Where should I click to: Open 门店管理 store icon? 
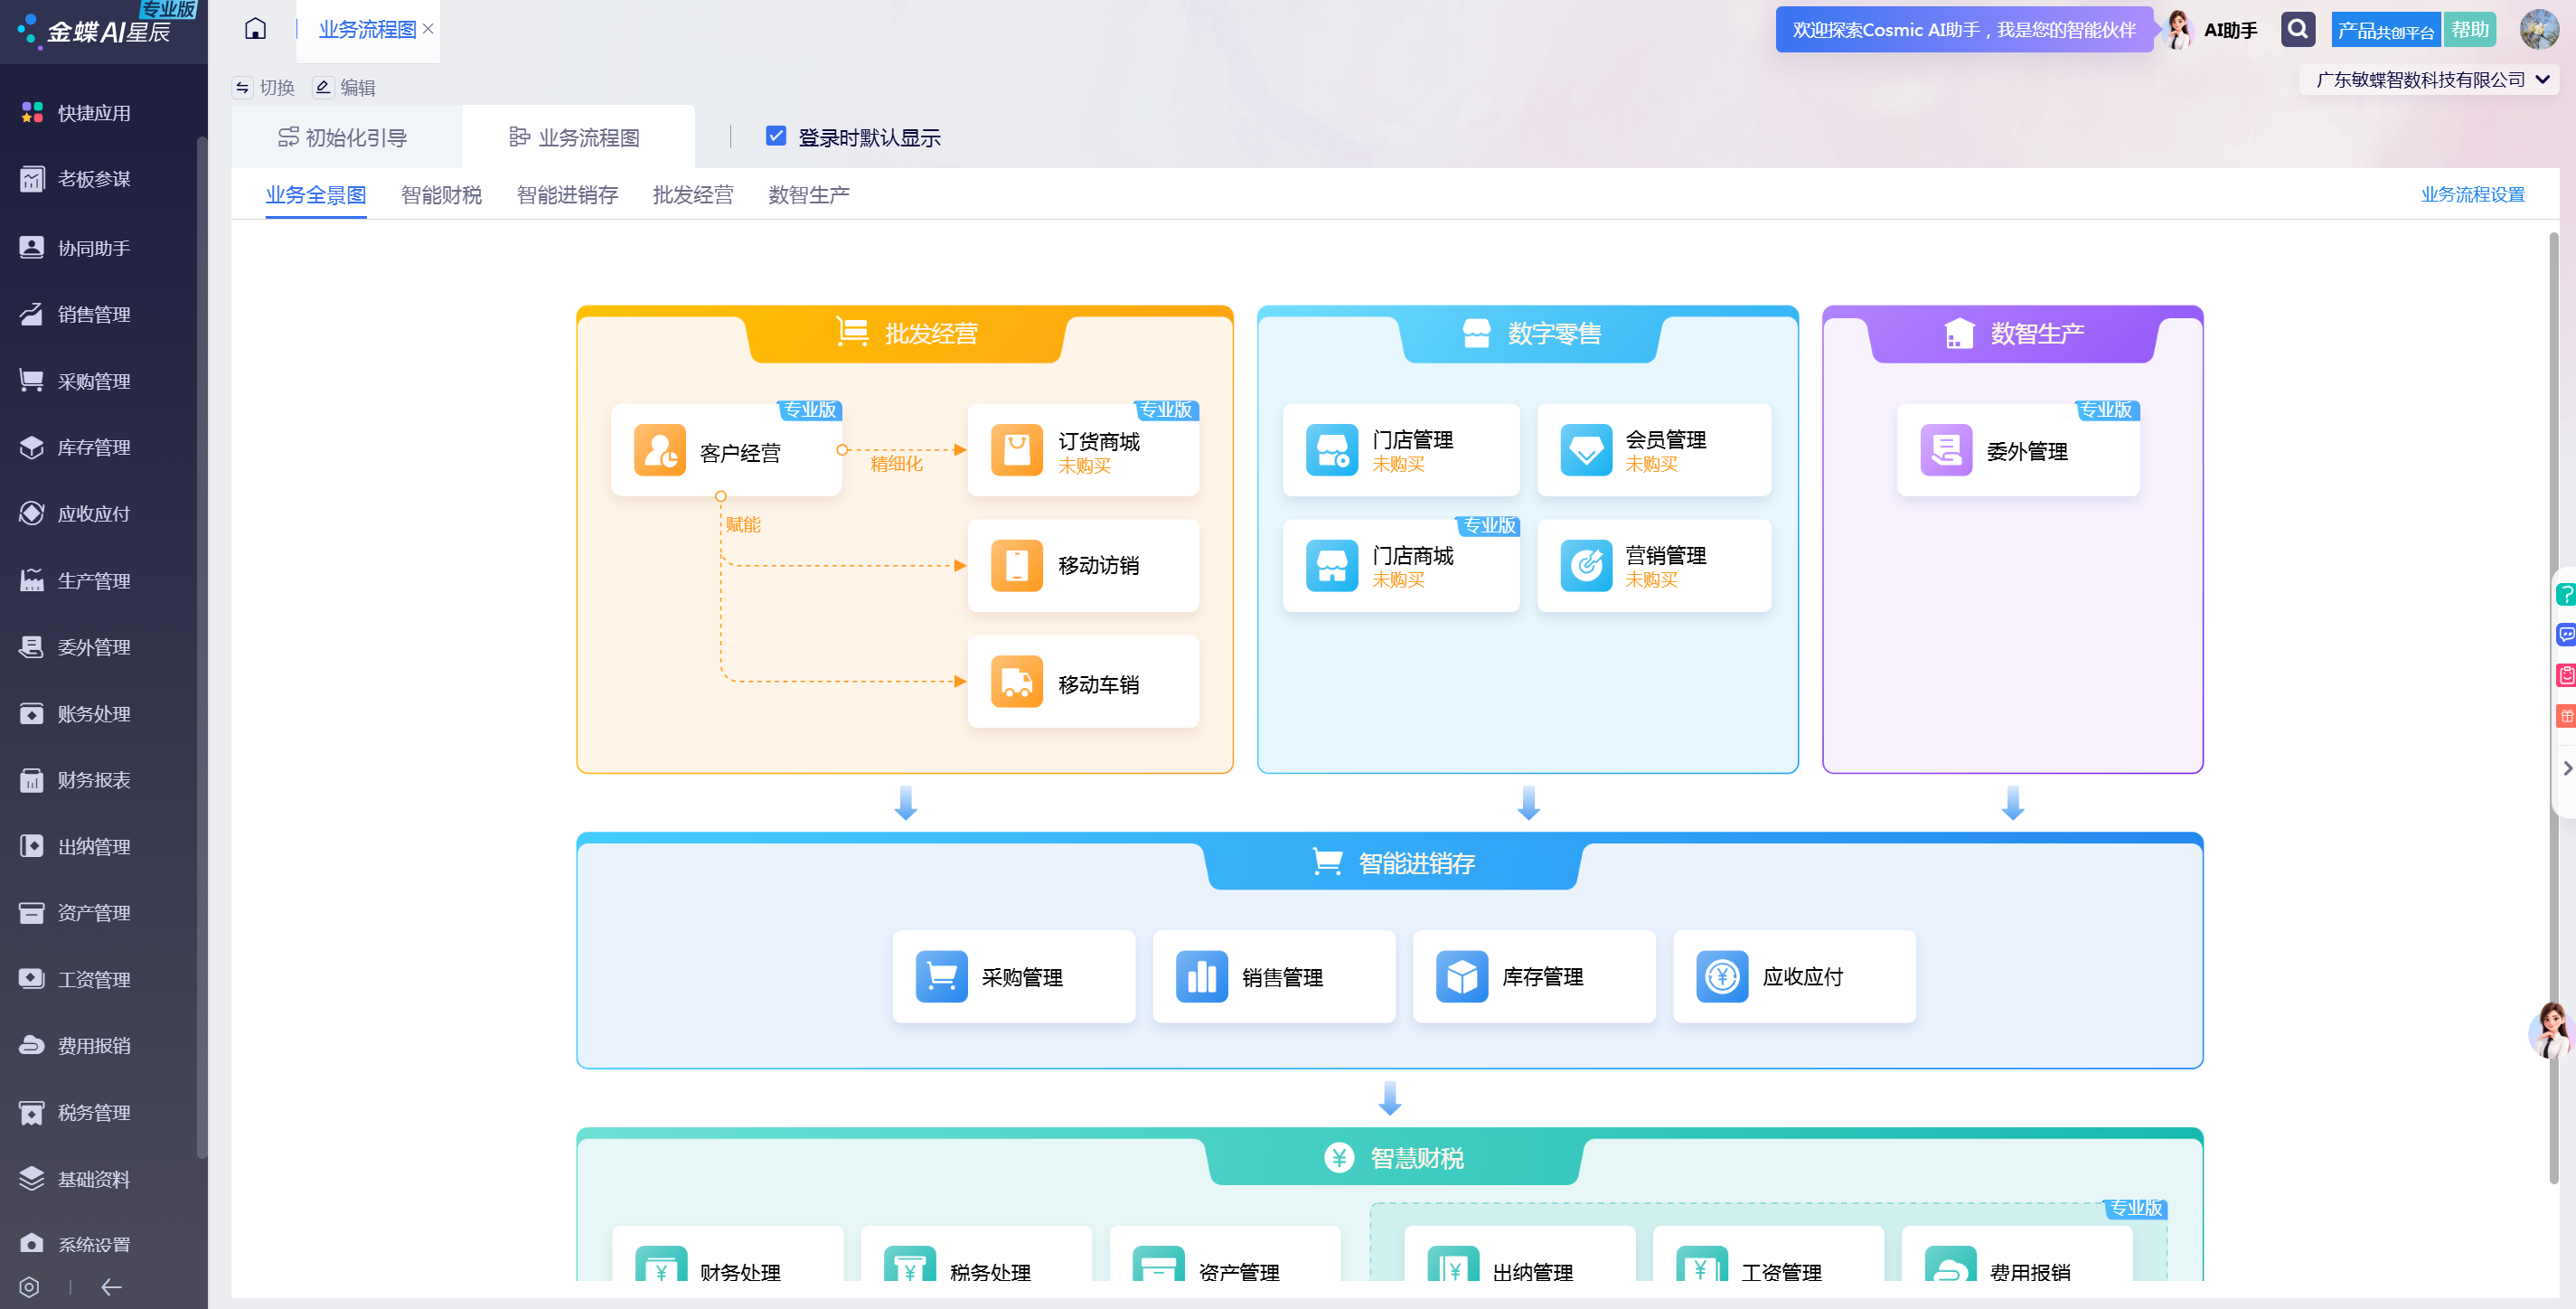point(1332,450)
